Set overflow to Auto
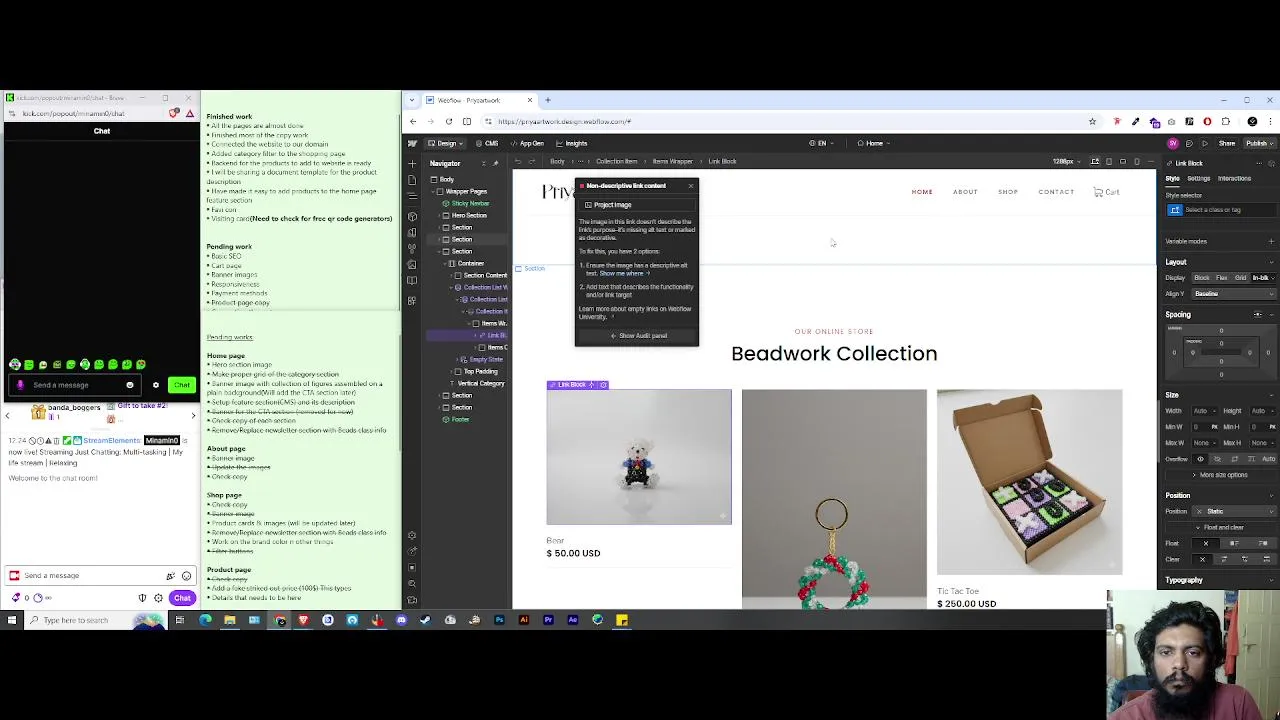1280x720 pixels. click(x=1269, y=459)
